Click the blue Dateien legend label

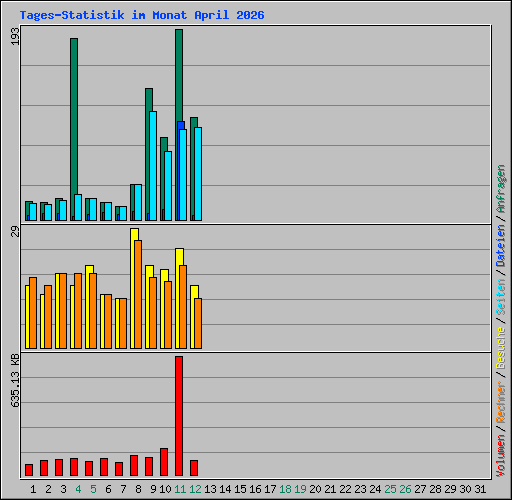click(501, 245)
